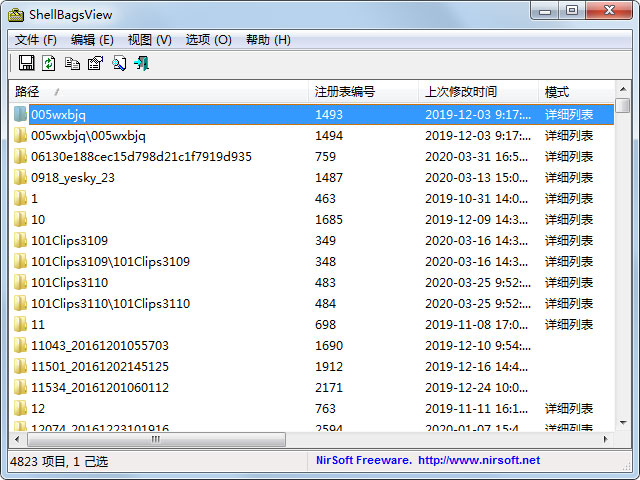Click the horizontal scrollbar right arrow
Screen dimensions: 640x480
tap(608, 439)
